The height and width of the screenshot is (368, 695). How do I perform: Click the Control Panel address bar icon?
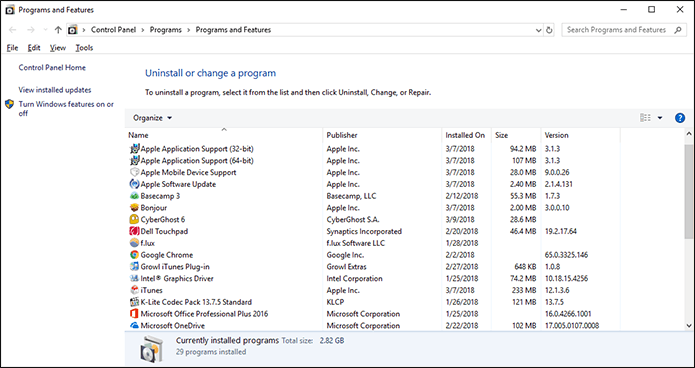point(72,30)
